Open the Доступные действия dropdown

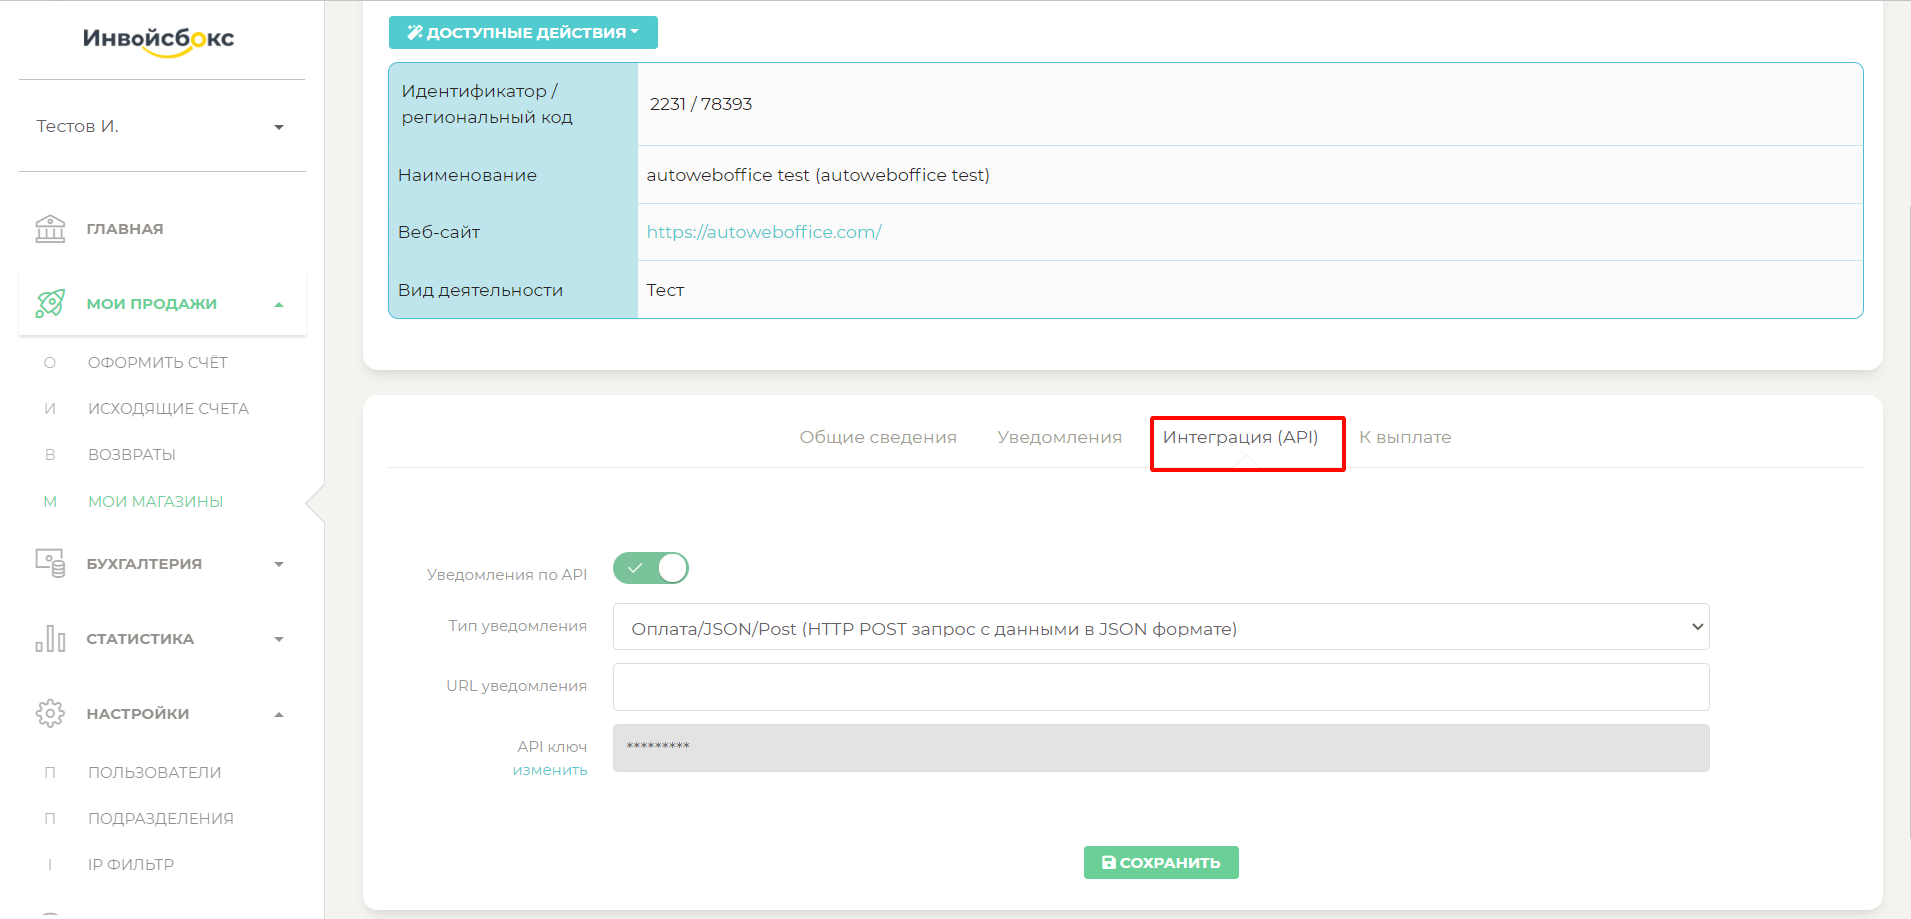[x=523, y=33]
